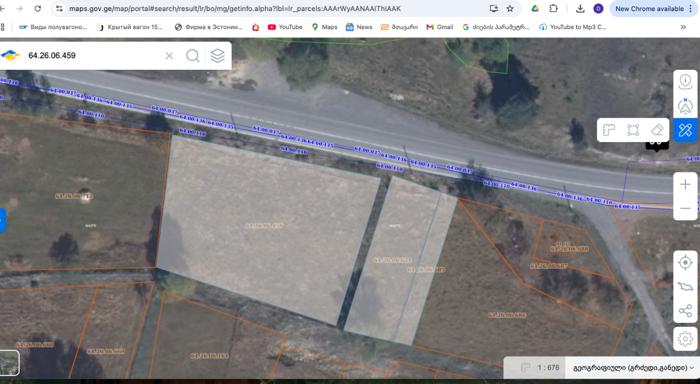Select the measure distance tool
Viewport: 700px width, 384px height.
point(609,130)
